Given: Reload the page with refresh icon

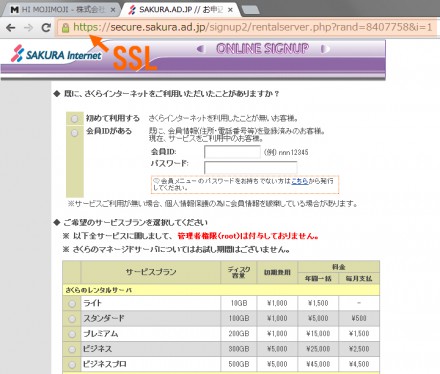Looking at the screenshot, I should (x=46, y=27).
